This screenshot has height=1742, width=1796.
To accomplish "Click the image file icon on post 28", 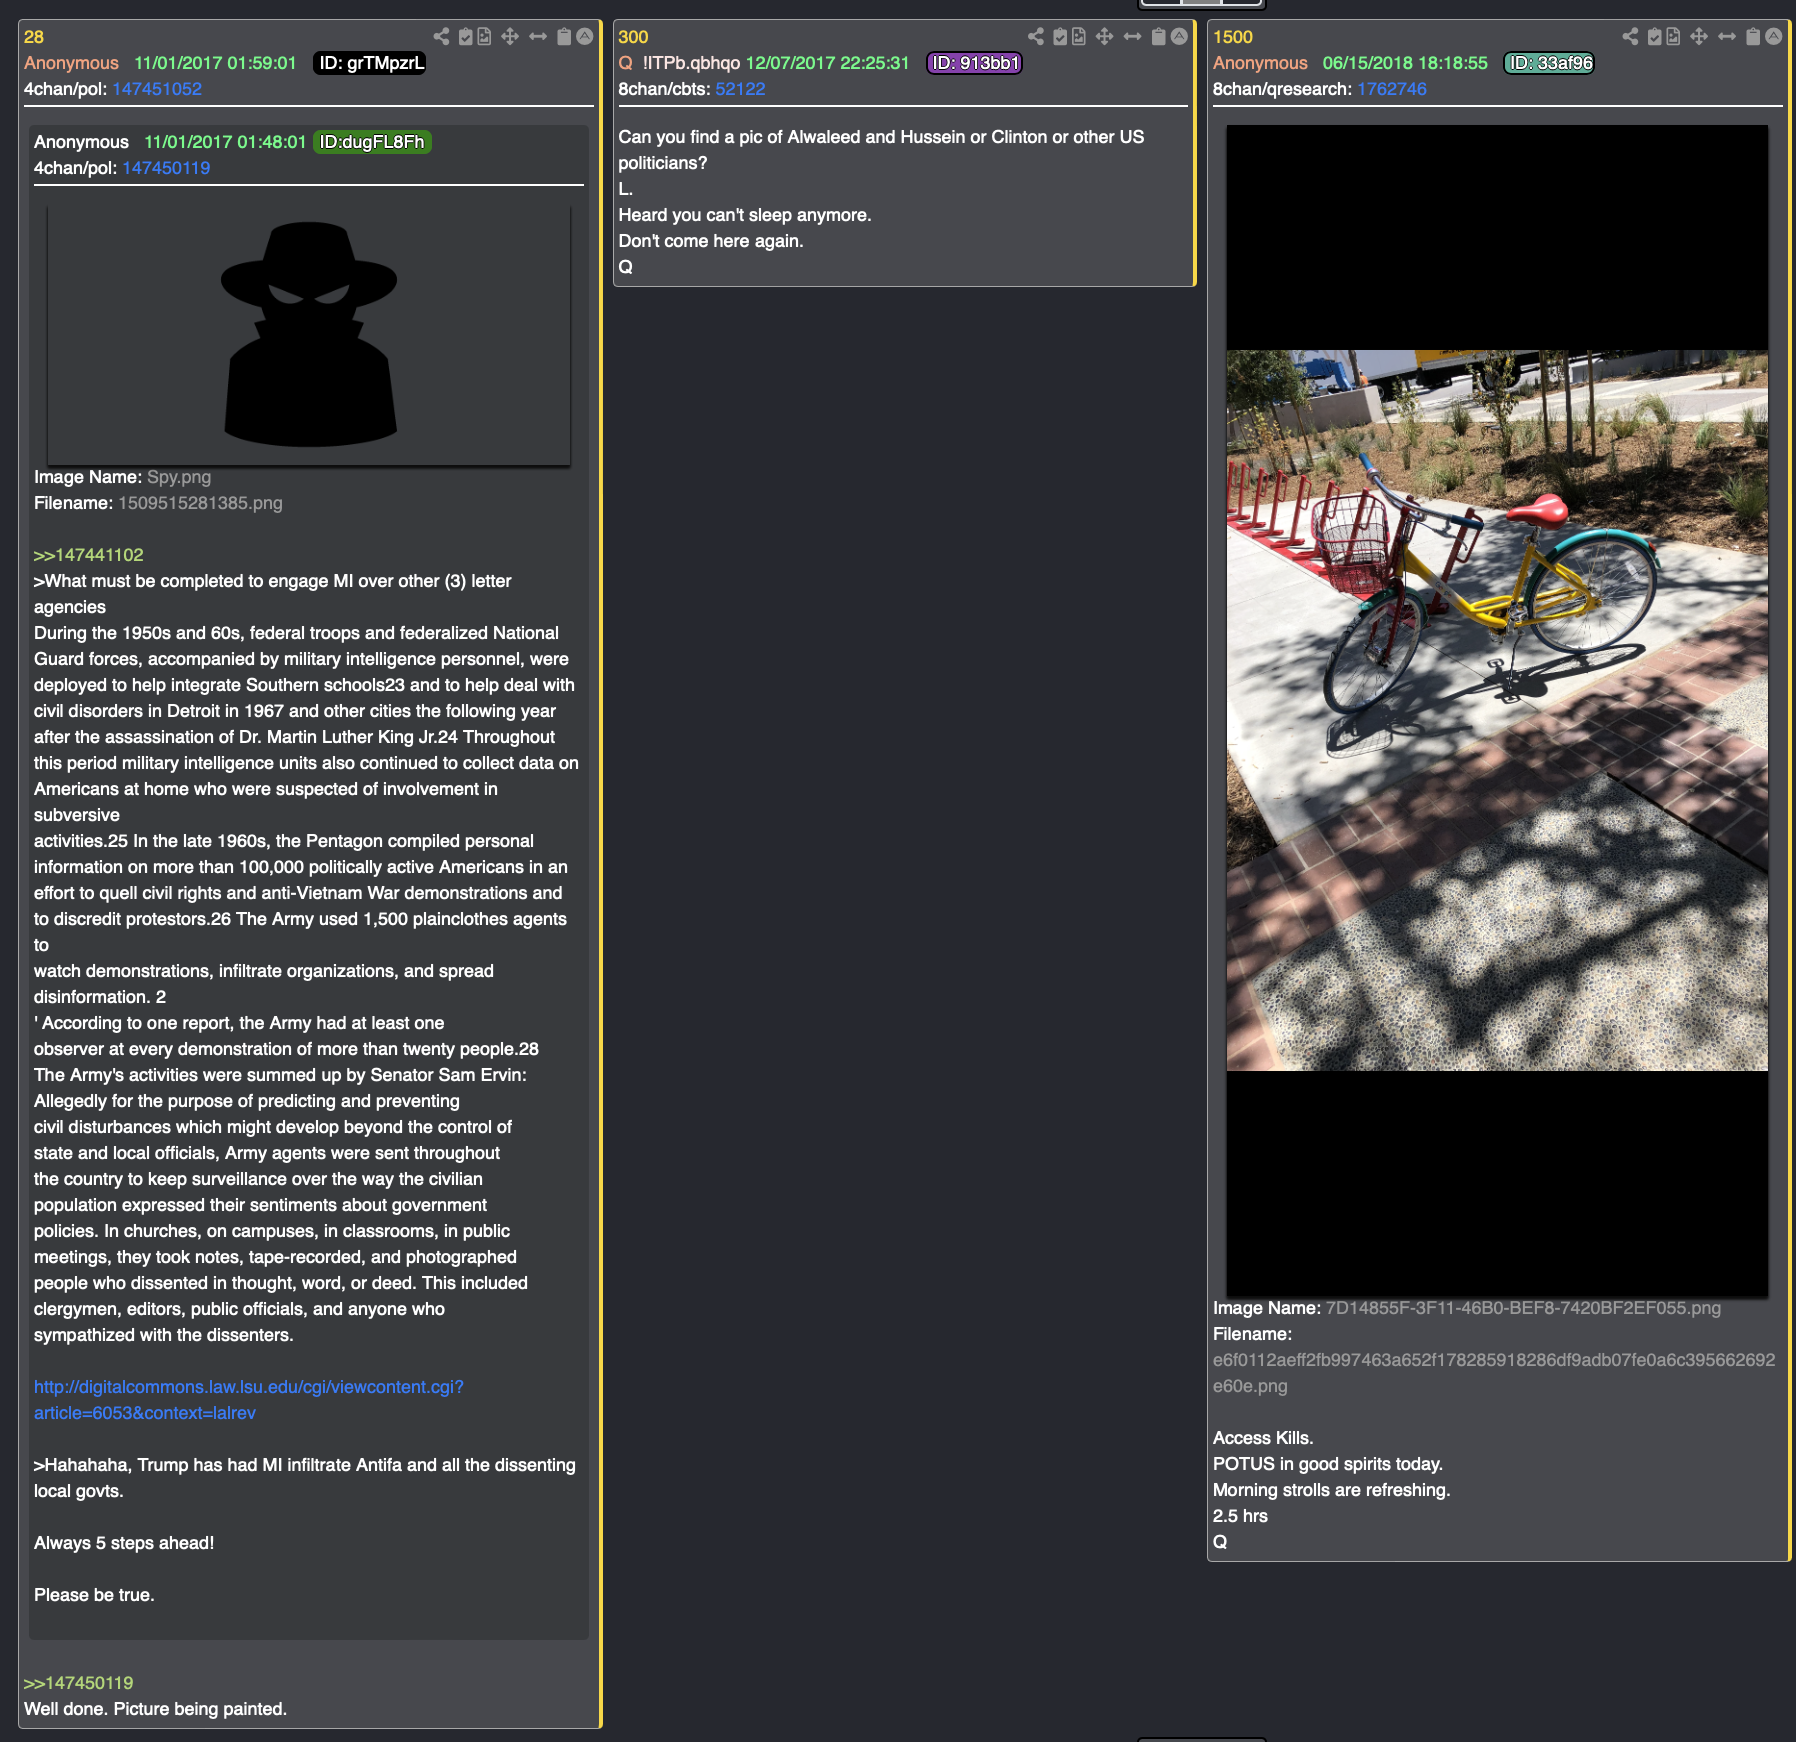I will pos(484,37).
